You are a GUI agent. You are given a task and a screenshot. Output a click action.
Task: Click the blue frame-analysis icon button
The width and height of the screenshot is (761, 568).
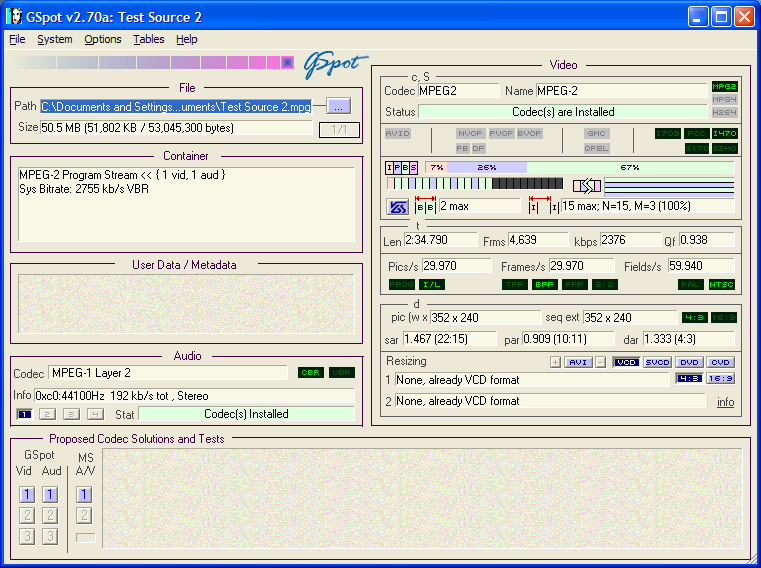coord(398,207)
